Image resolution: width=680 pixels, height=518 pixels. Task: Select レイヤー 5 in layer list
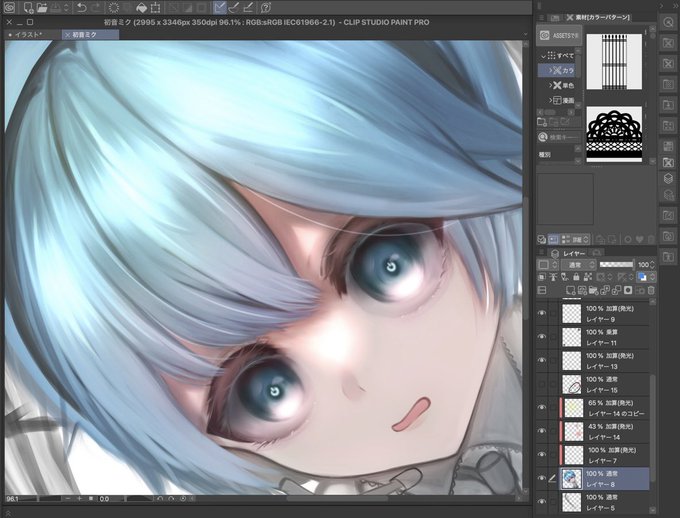click(x=605, y=502)
